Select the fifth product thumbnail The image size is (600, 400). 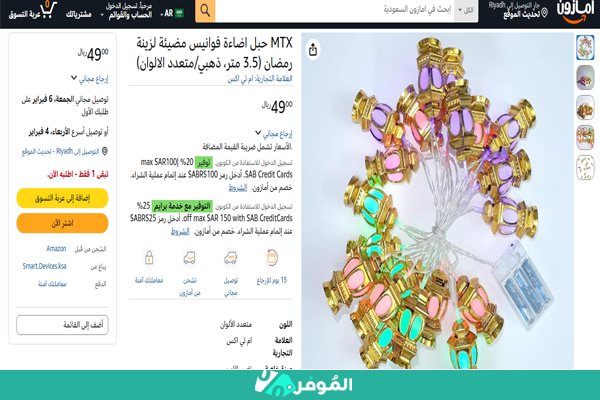(585, 167)
